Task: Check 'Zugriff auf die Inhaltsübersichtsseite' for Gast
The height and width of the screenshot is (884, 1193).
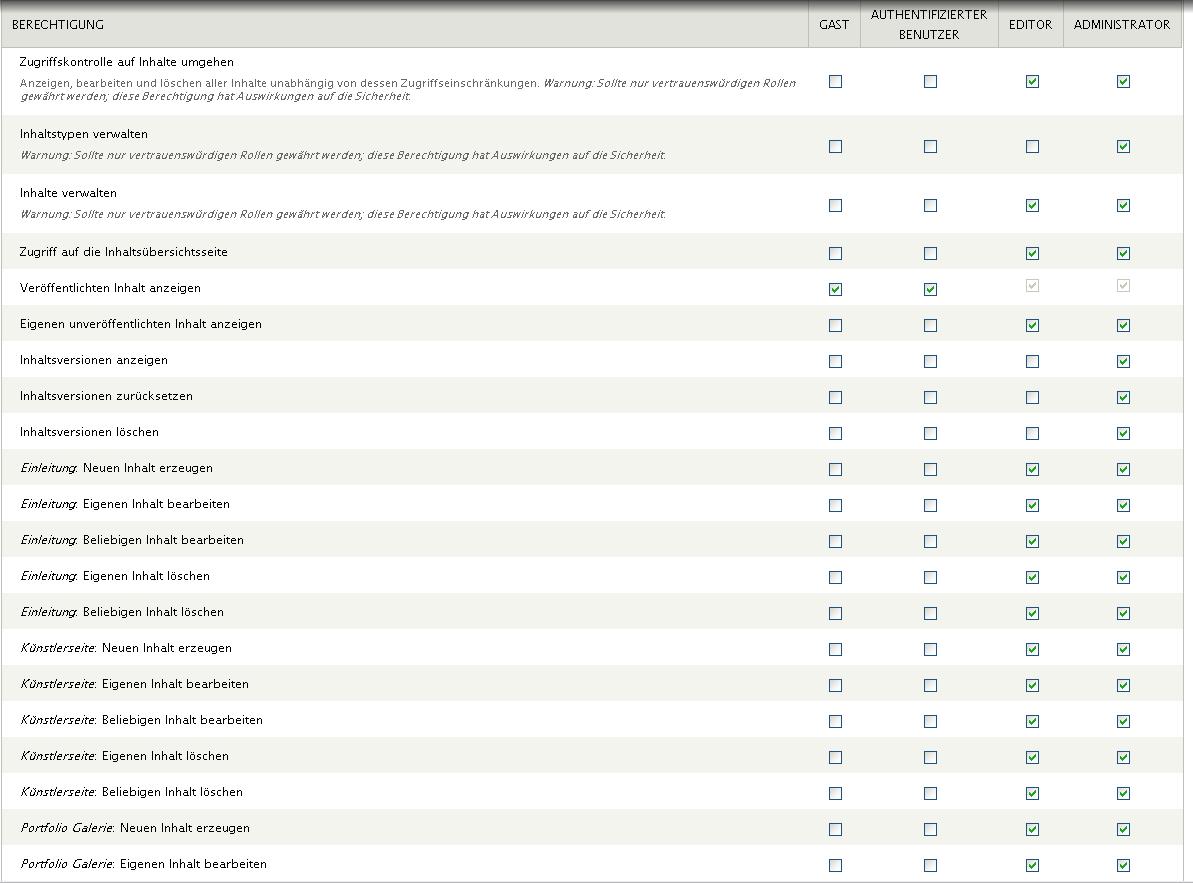Action: [x=835, y=254]
